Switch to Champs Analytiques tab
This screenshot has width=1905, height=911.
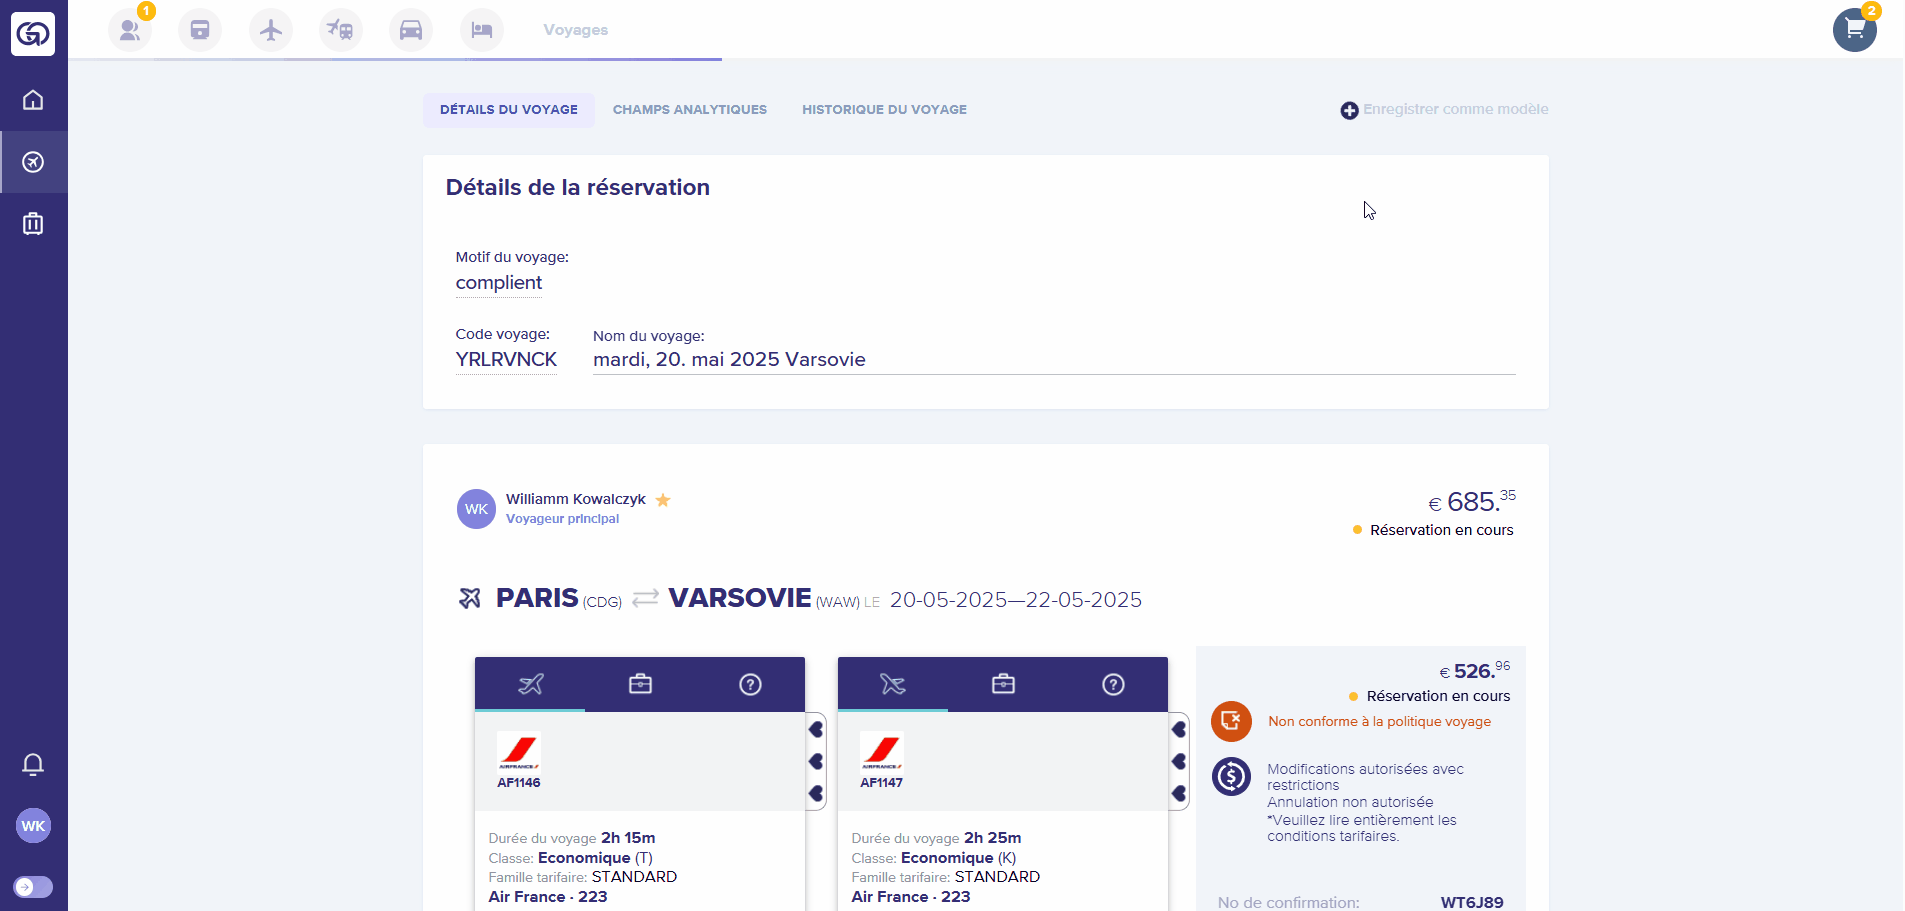[x=689, y=110]
